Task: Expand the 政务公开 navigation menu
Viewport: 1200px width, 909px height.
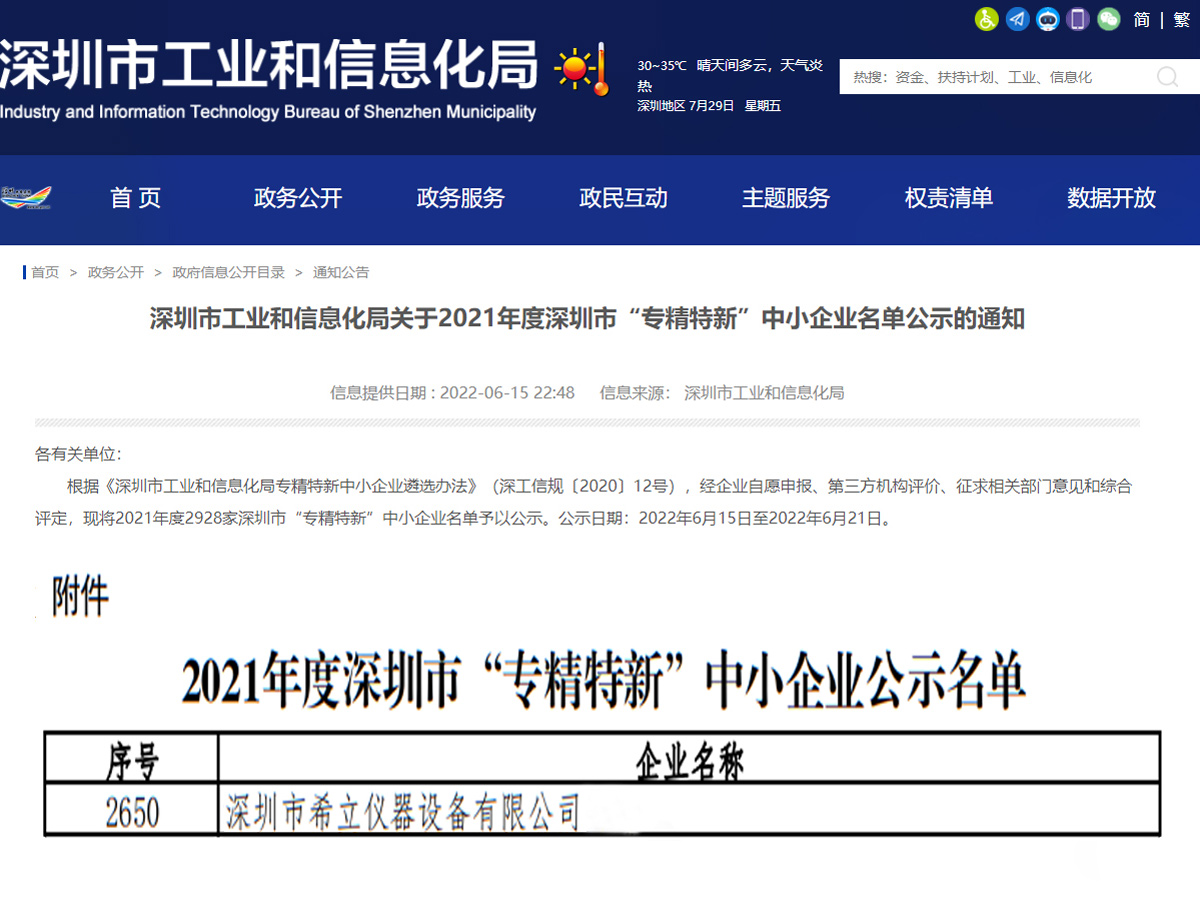Action: click(297, 199)
